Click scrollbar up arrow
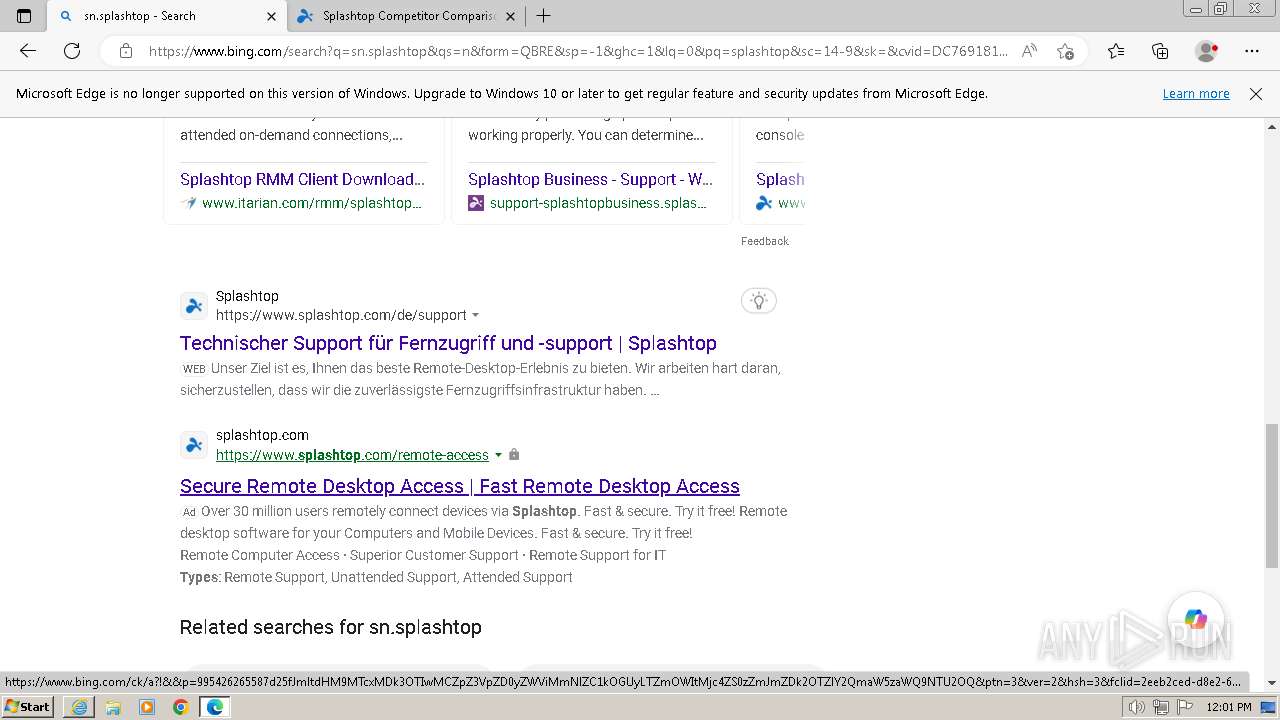 (1272, 127)
